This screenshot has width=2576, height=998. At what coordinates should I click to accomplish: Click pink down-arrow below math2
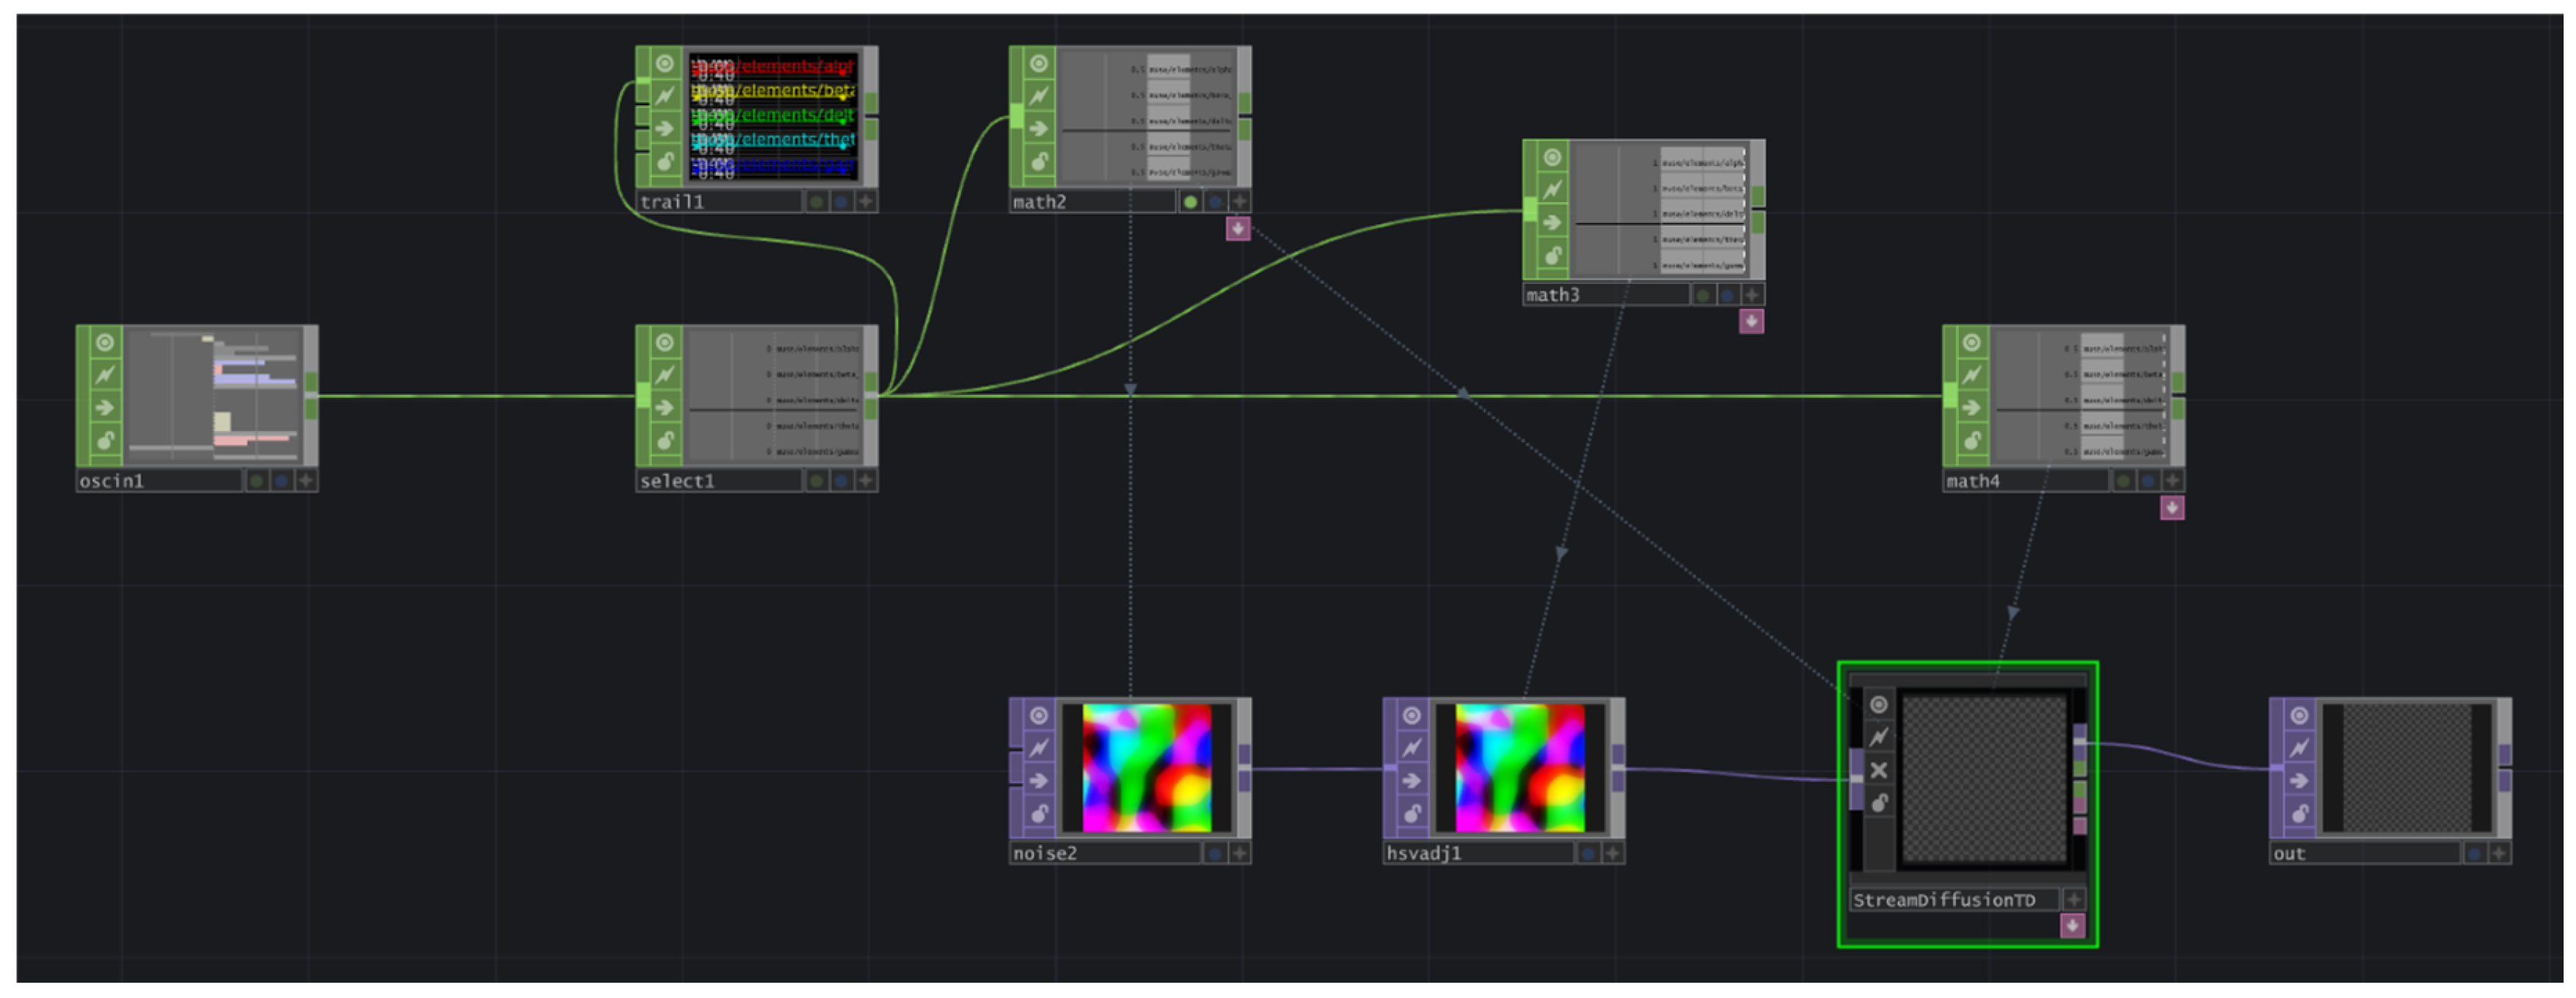tap(1237, 229)
